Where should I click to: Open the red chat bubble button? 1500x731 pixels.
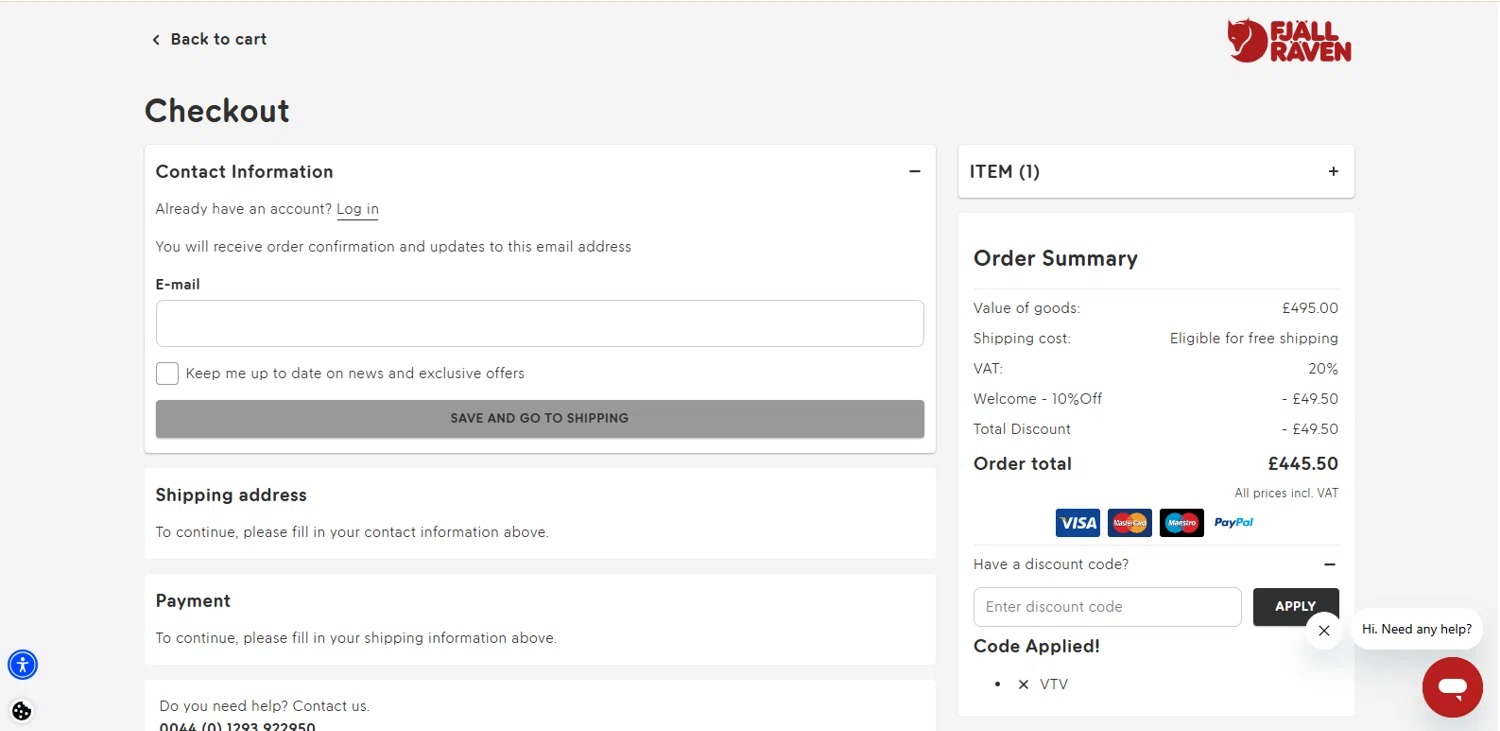[1452, 687]
